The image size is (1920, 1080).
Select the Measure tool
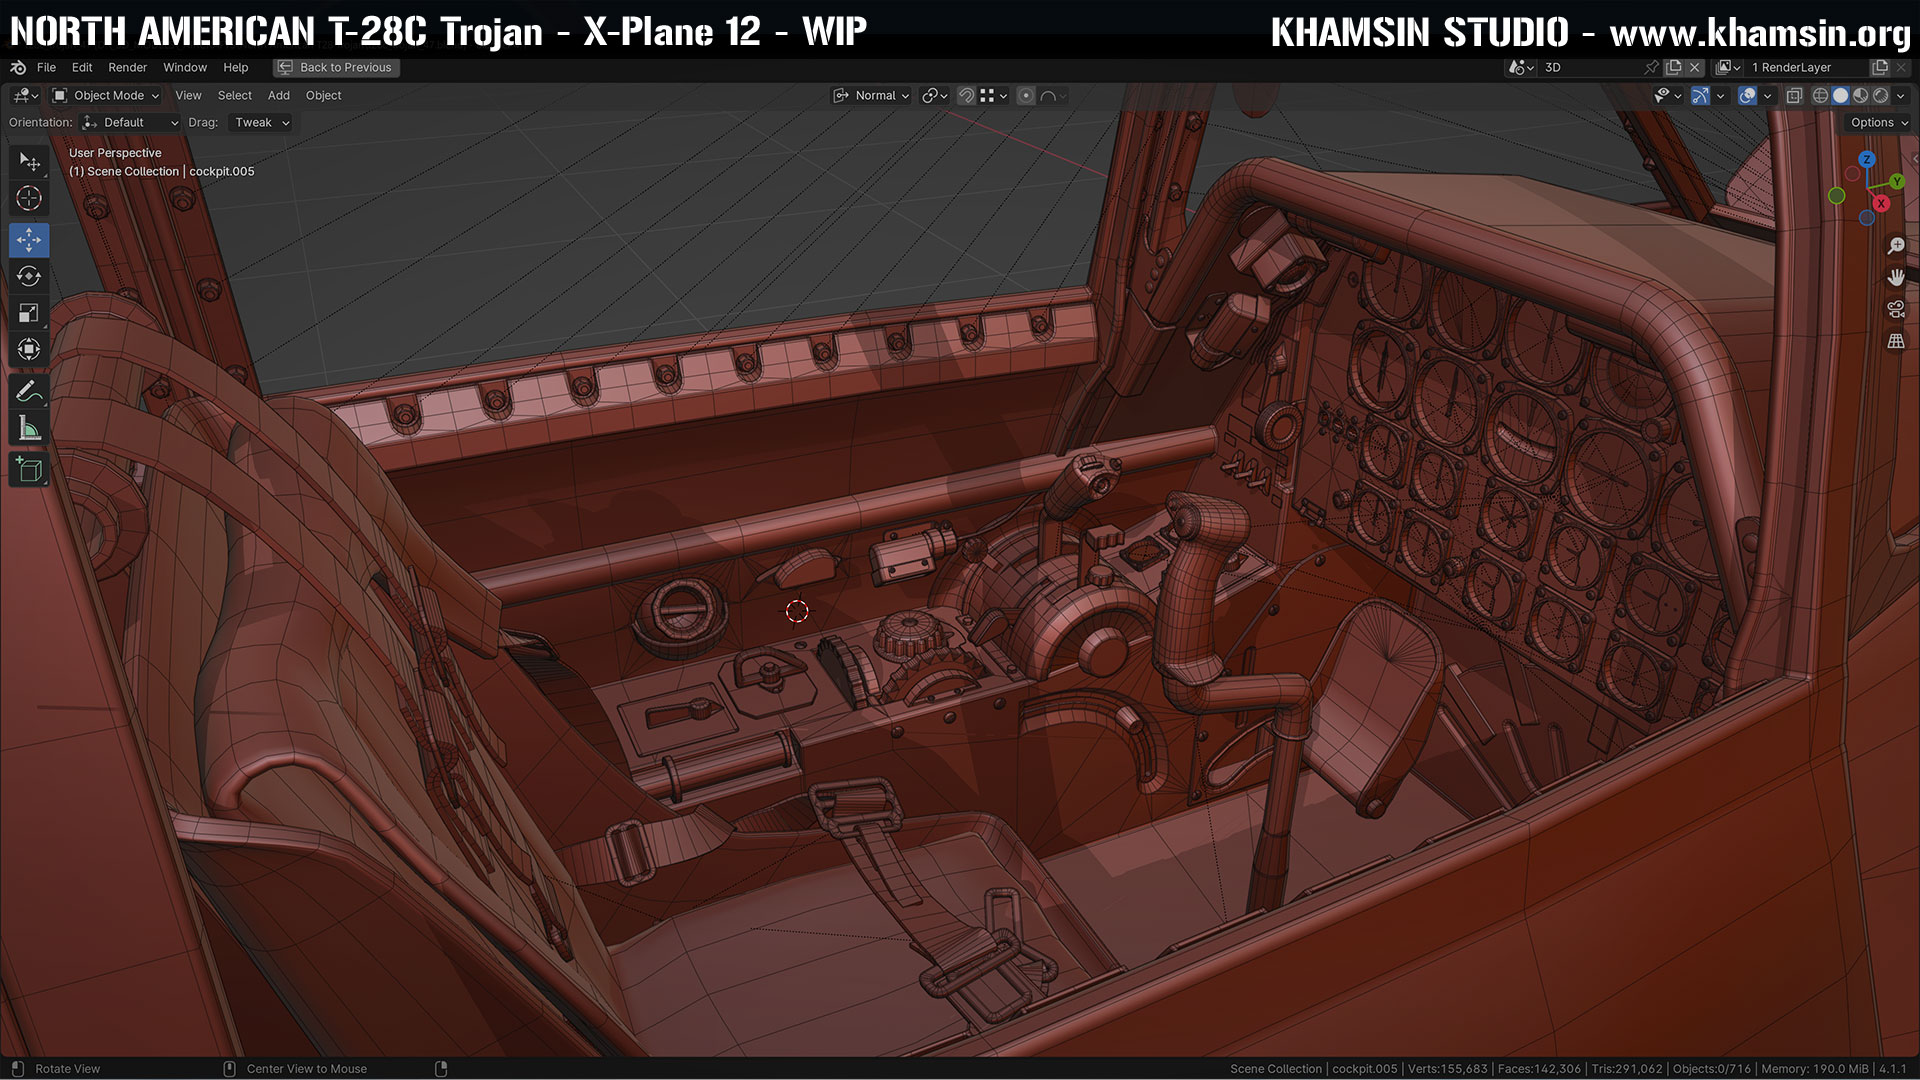29,427
